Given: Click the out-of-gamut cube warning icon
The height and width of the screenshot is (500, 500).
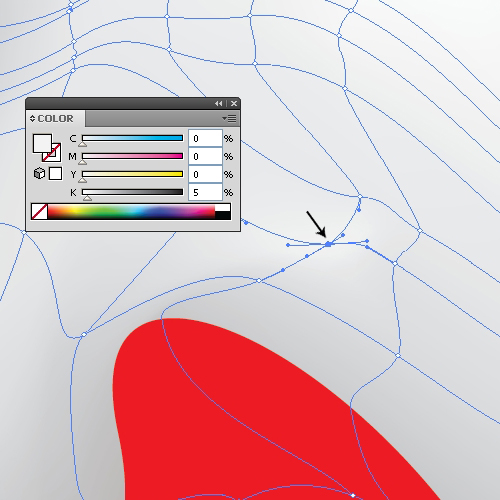Looking at the screenshot, I should (x=39, y=173).
